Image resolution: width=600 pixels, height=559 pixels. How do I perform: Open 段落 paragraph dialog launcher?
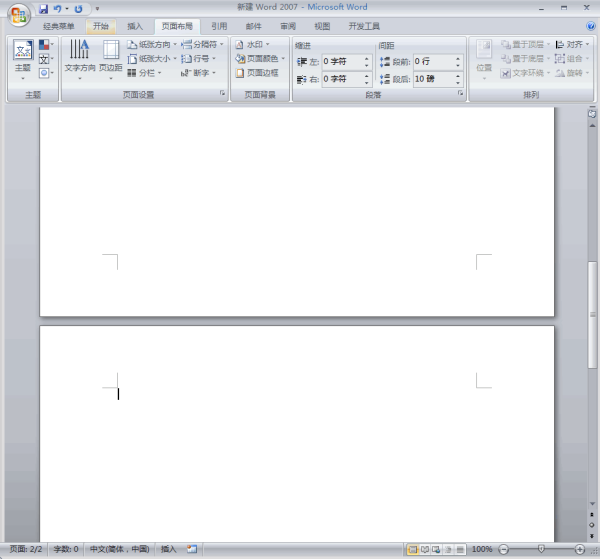[460, 93]
